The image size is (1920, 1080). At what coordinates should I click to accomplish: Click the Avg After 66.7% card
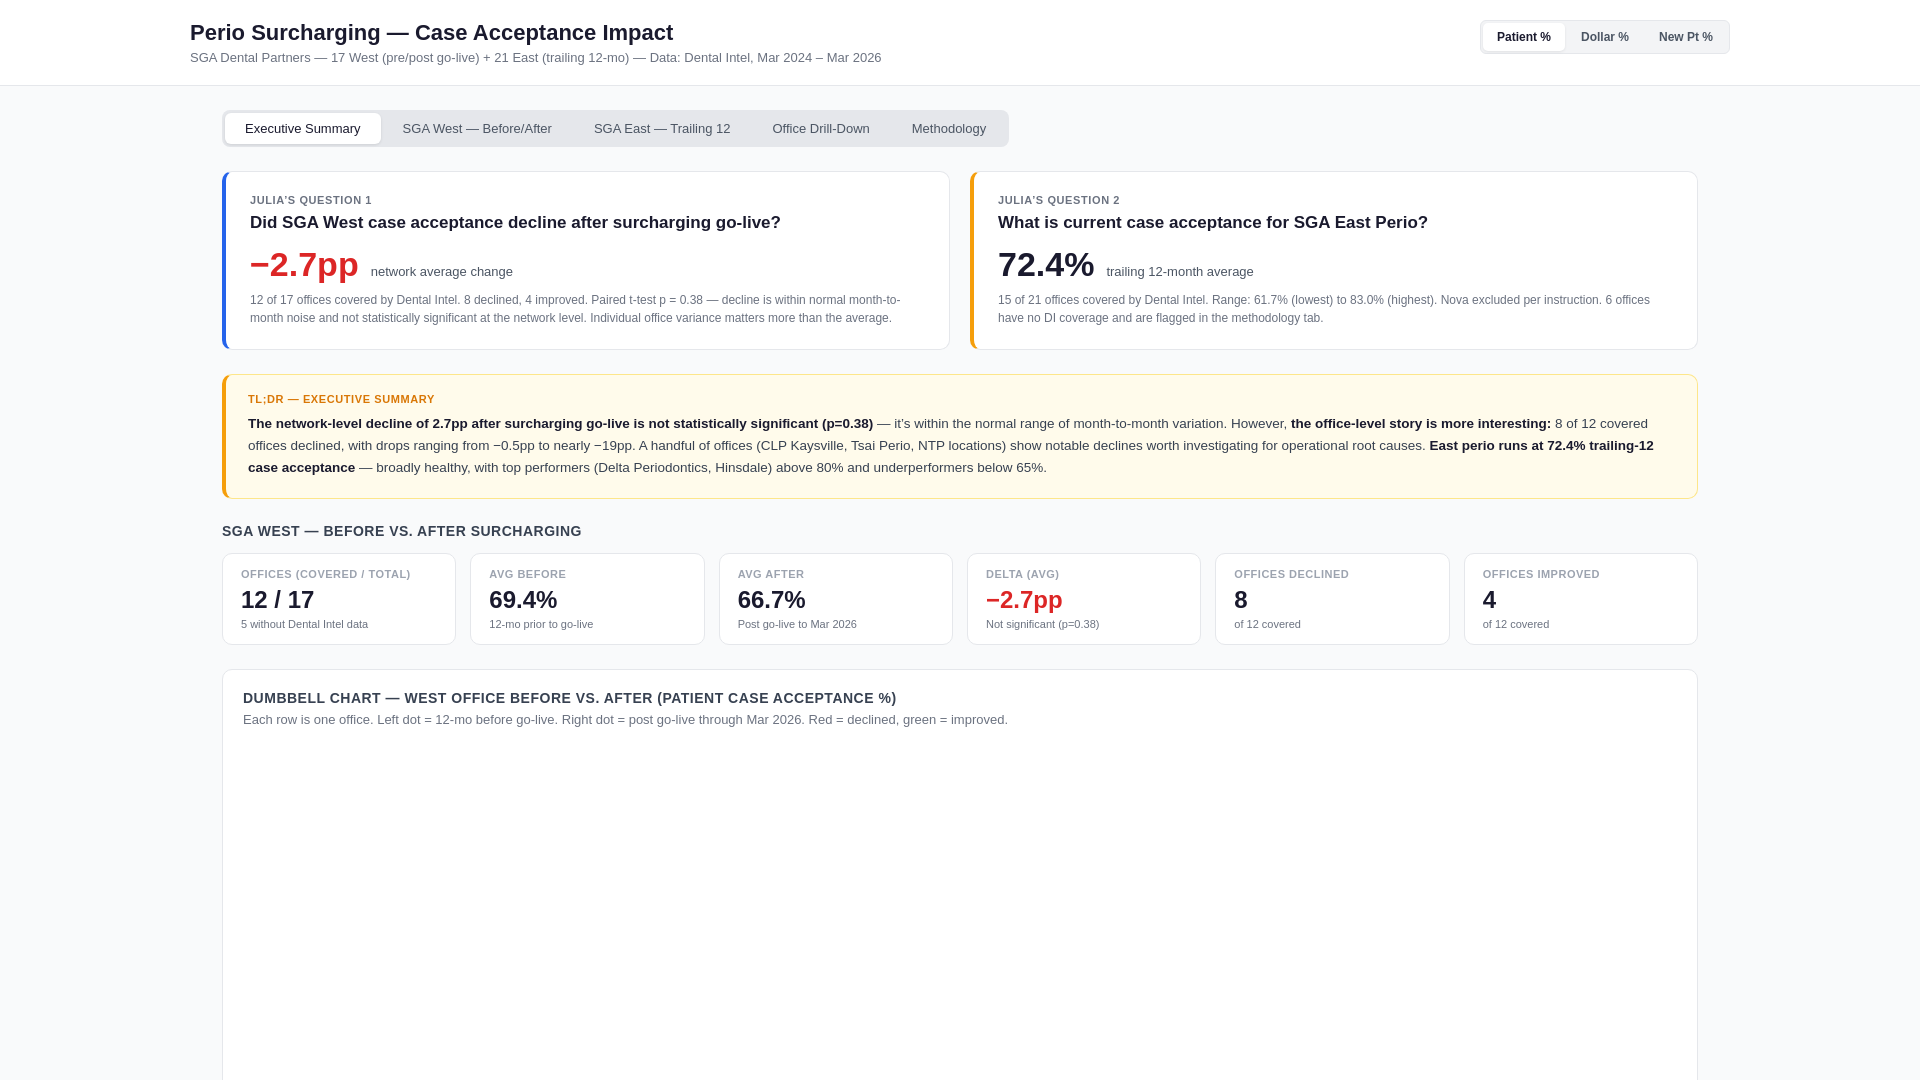pos(836,599)
